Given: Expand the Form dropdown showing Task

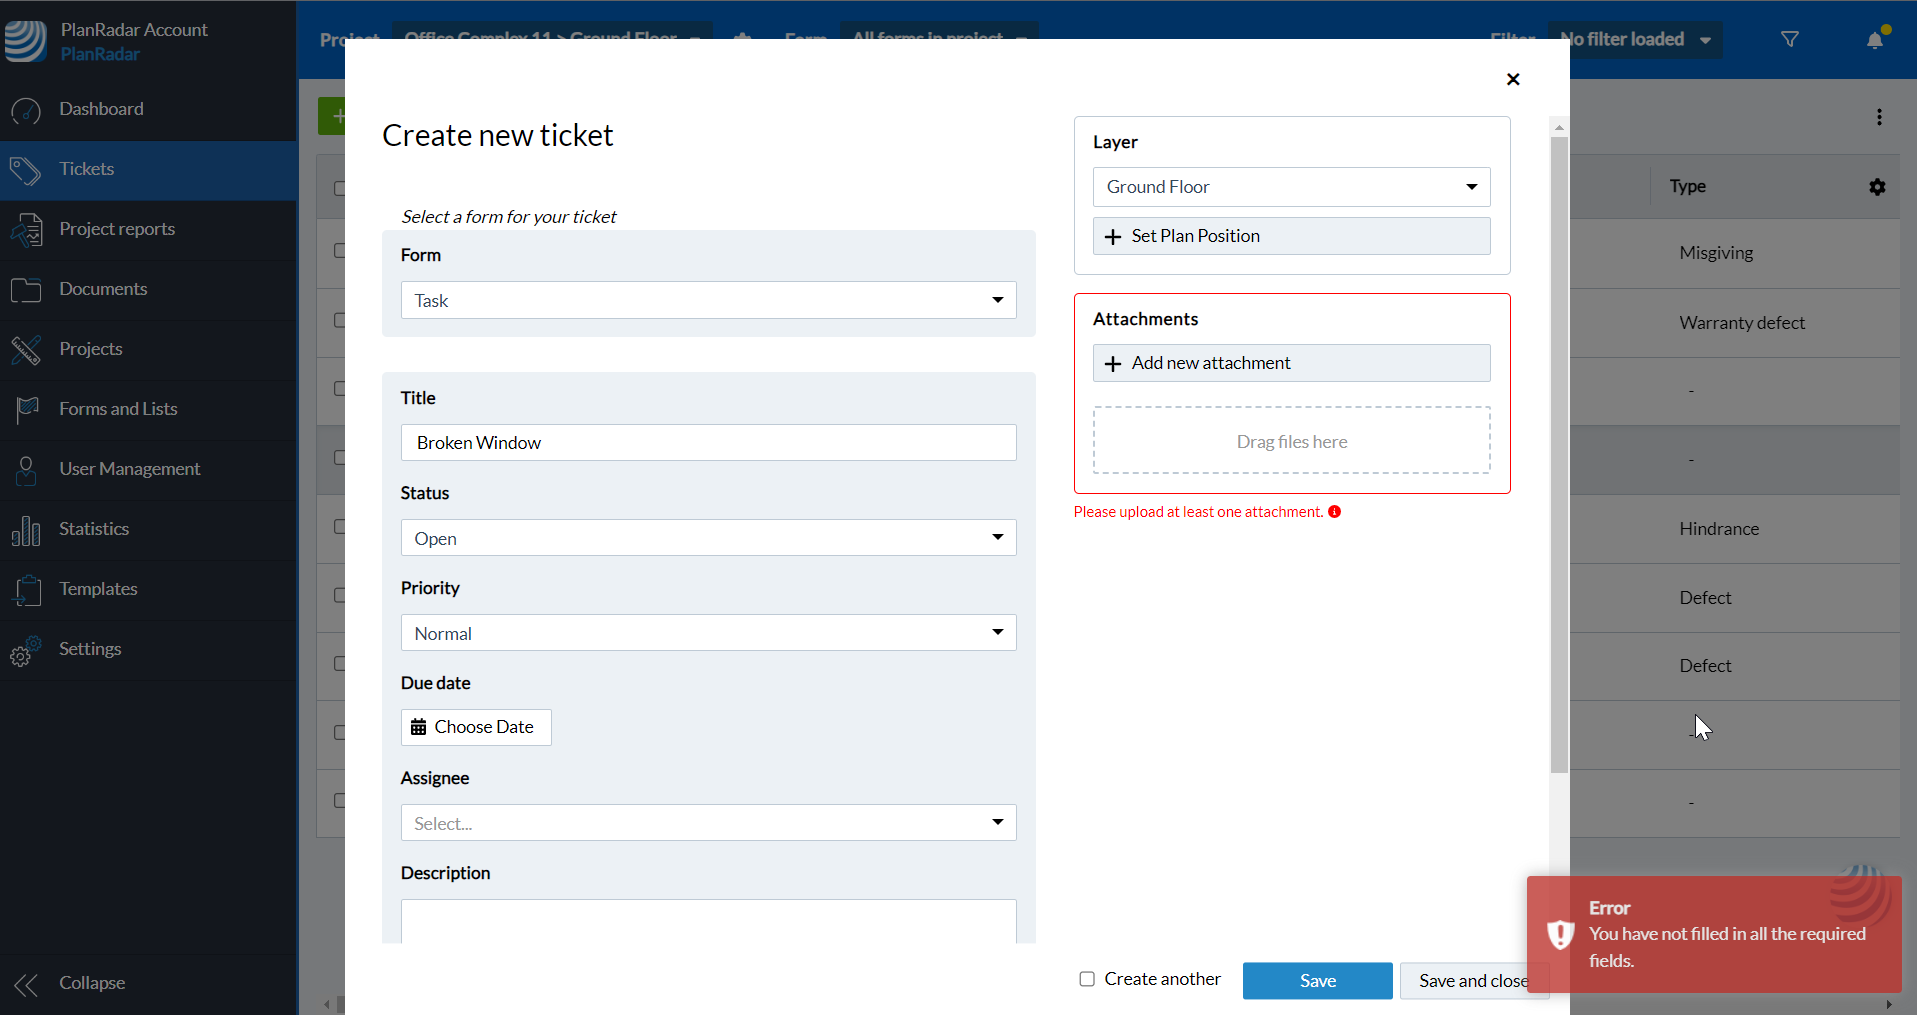Looking at the screenshot, I should [708, 300].
